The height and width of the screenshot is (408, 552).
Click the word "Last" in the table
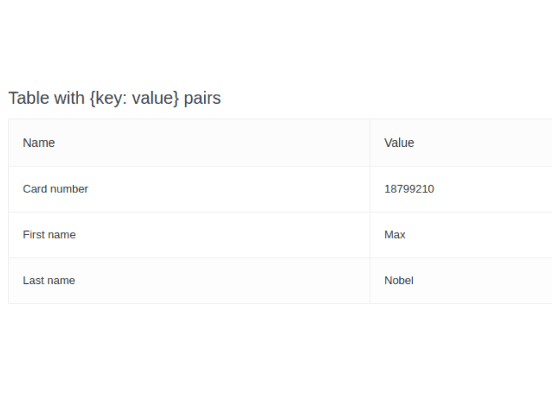point(33,281)
